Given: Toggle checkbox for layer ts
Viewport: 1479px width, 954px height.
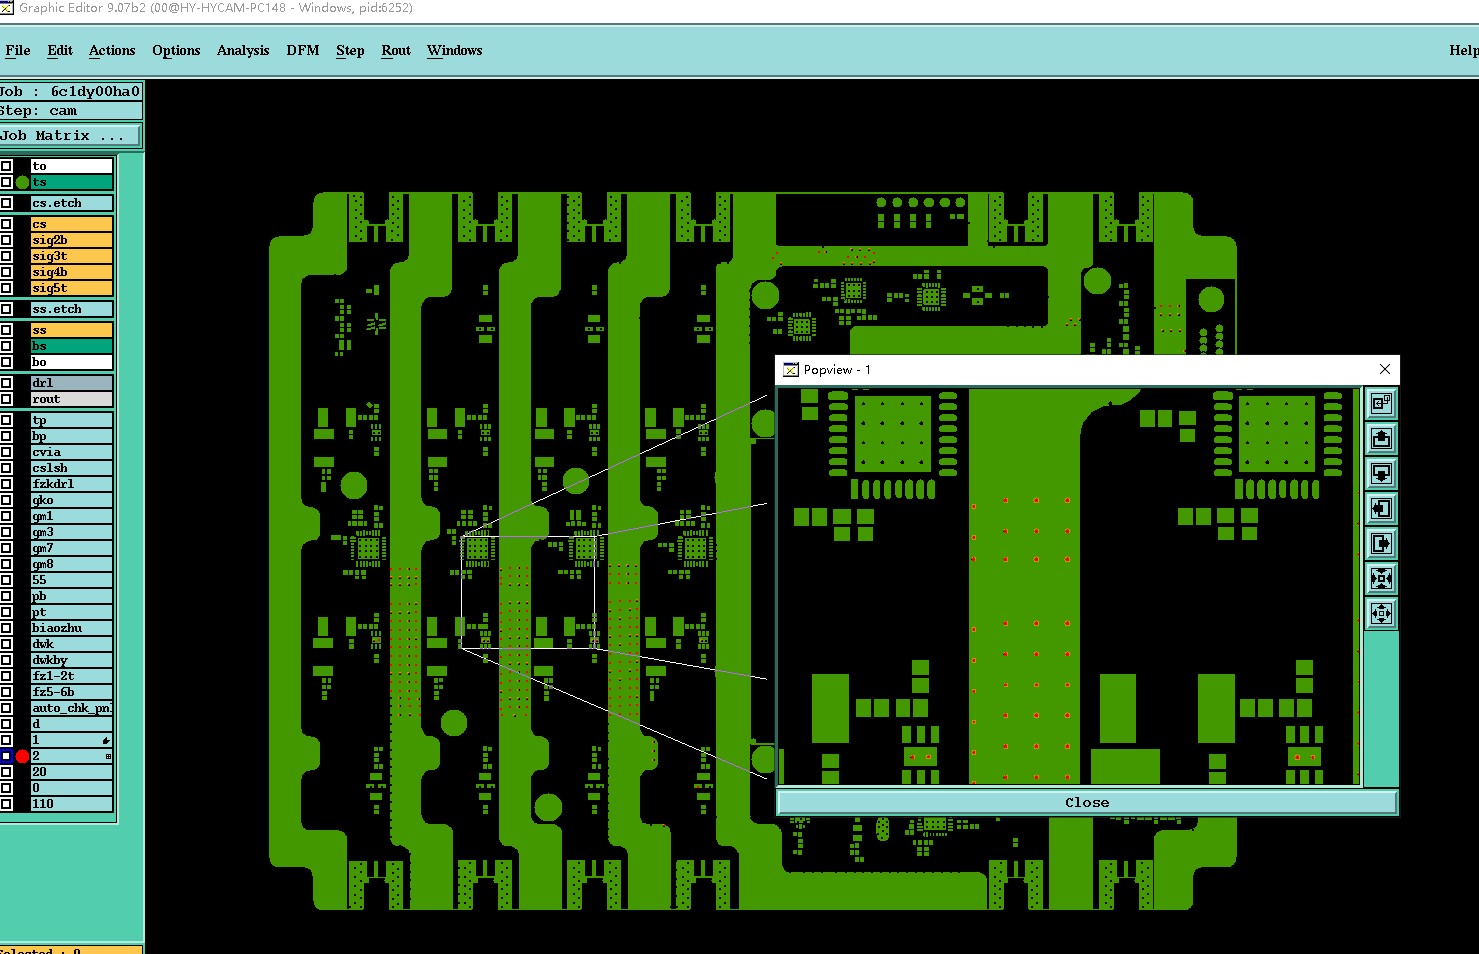Looking at the screenshot, I should 6,182.
